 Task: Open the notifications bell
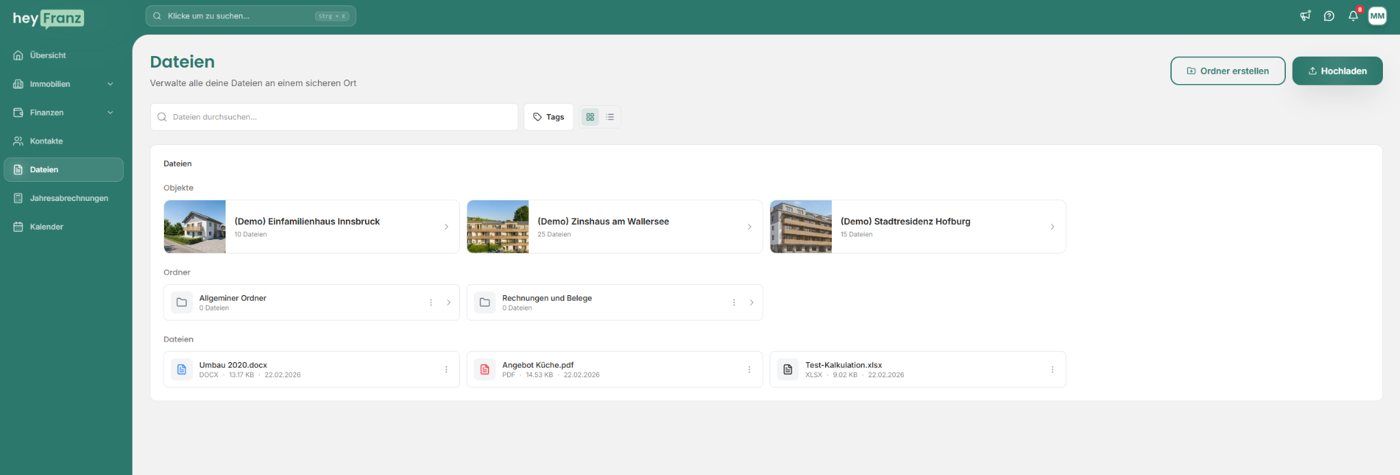[1353, 16]
